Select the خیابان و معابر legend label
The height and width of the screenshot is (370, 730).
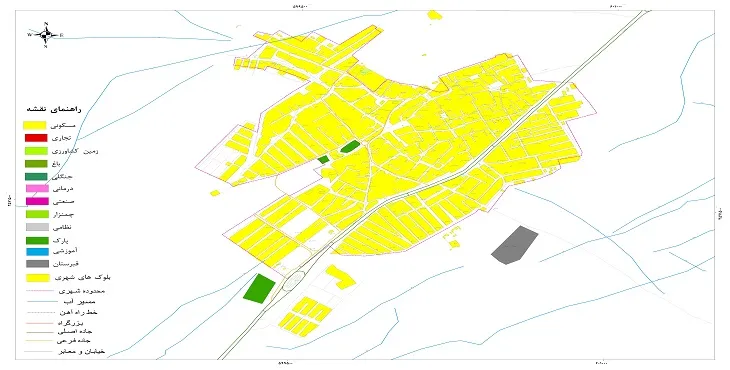(x=81, y=351)
